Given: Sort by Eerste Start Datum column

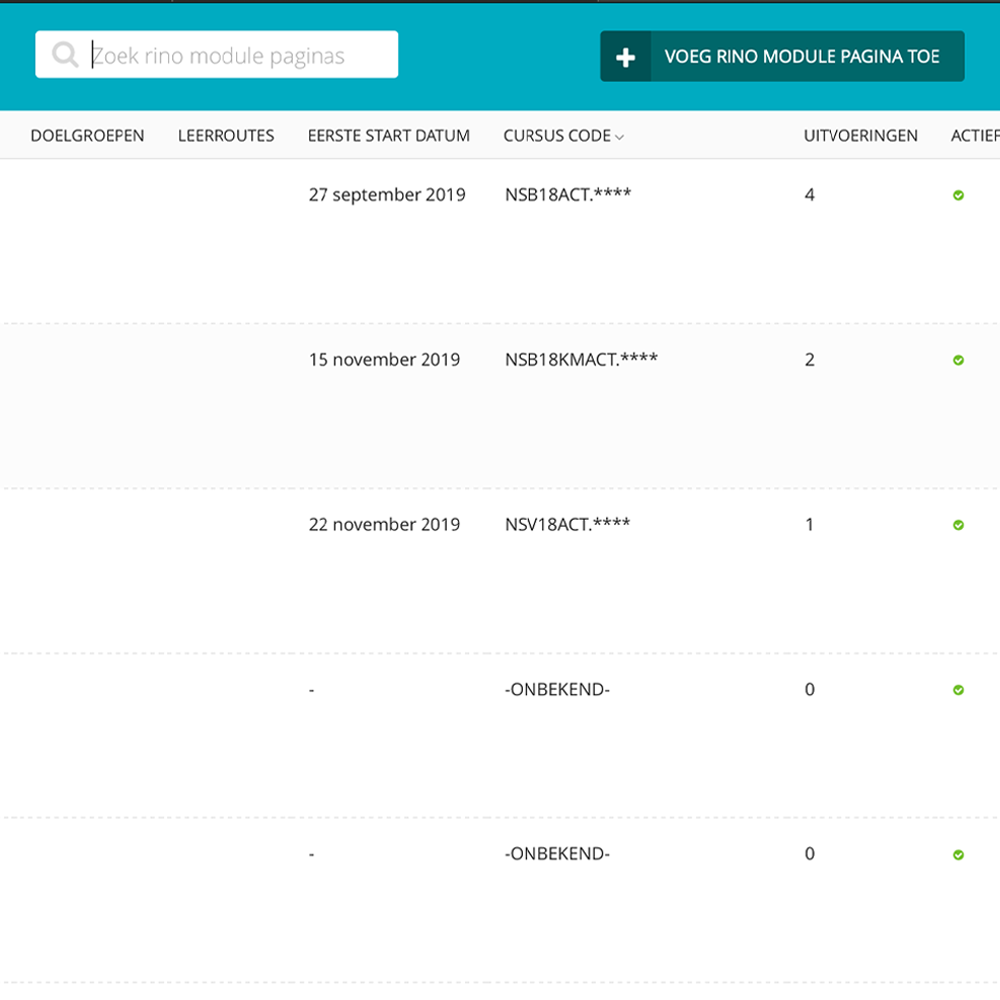Looking at the screenshot, I should (x=388, y=136).
